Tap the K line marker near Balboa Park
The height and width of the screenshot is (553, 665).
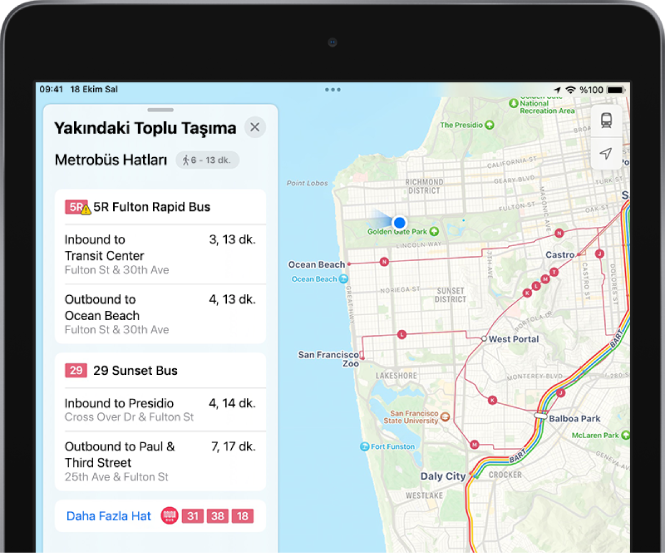pos(492,400)
